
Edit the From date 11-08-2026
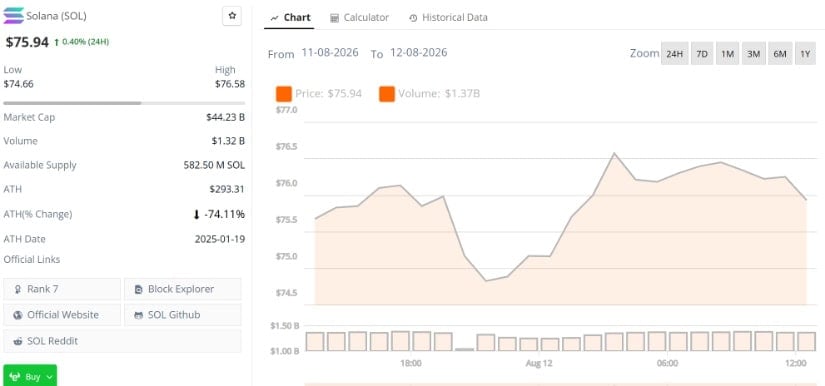(x=330, y=53)
